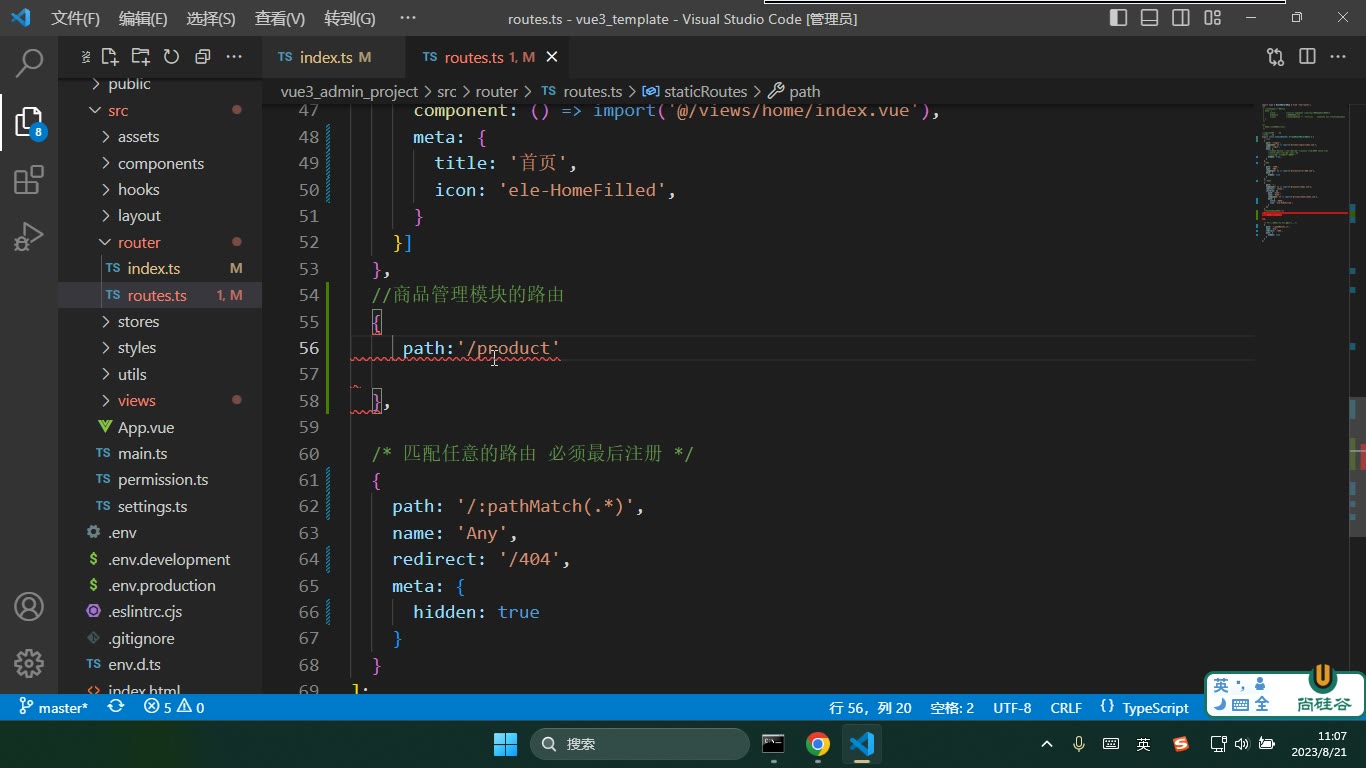Toggle the secondary side bar layout button
The image size is (1366, 768).
pos(1181,18)
